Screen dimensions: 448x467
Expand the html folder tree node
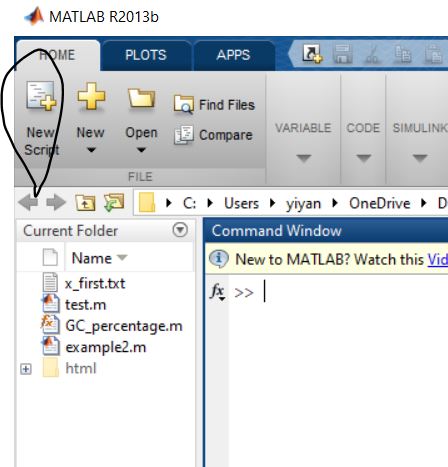pos(26,369)
